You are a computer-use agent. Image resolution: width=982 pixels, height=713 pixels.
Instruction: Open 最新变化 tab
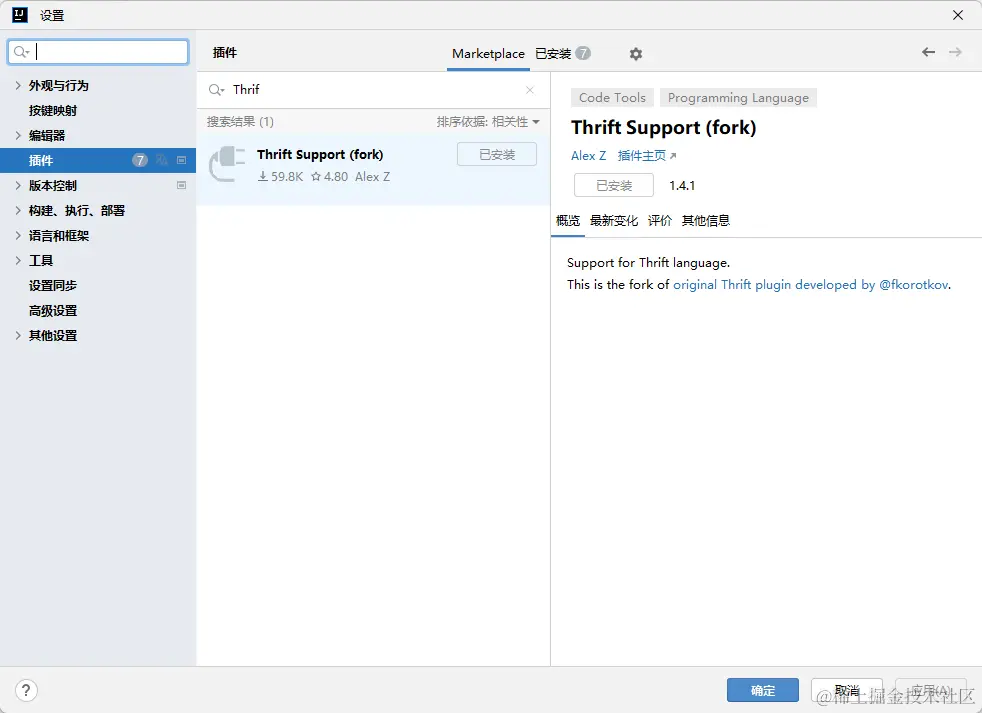click(614, 221)
